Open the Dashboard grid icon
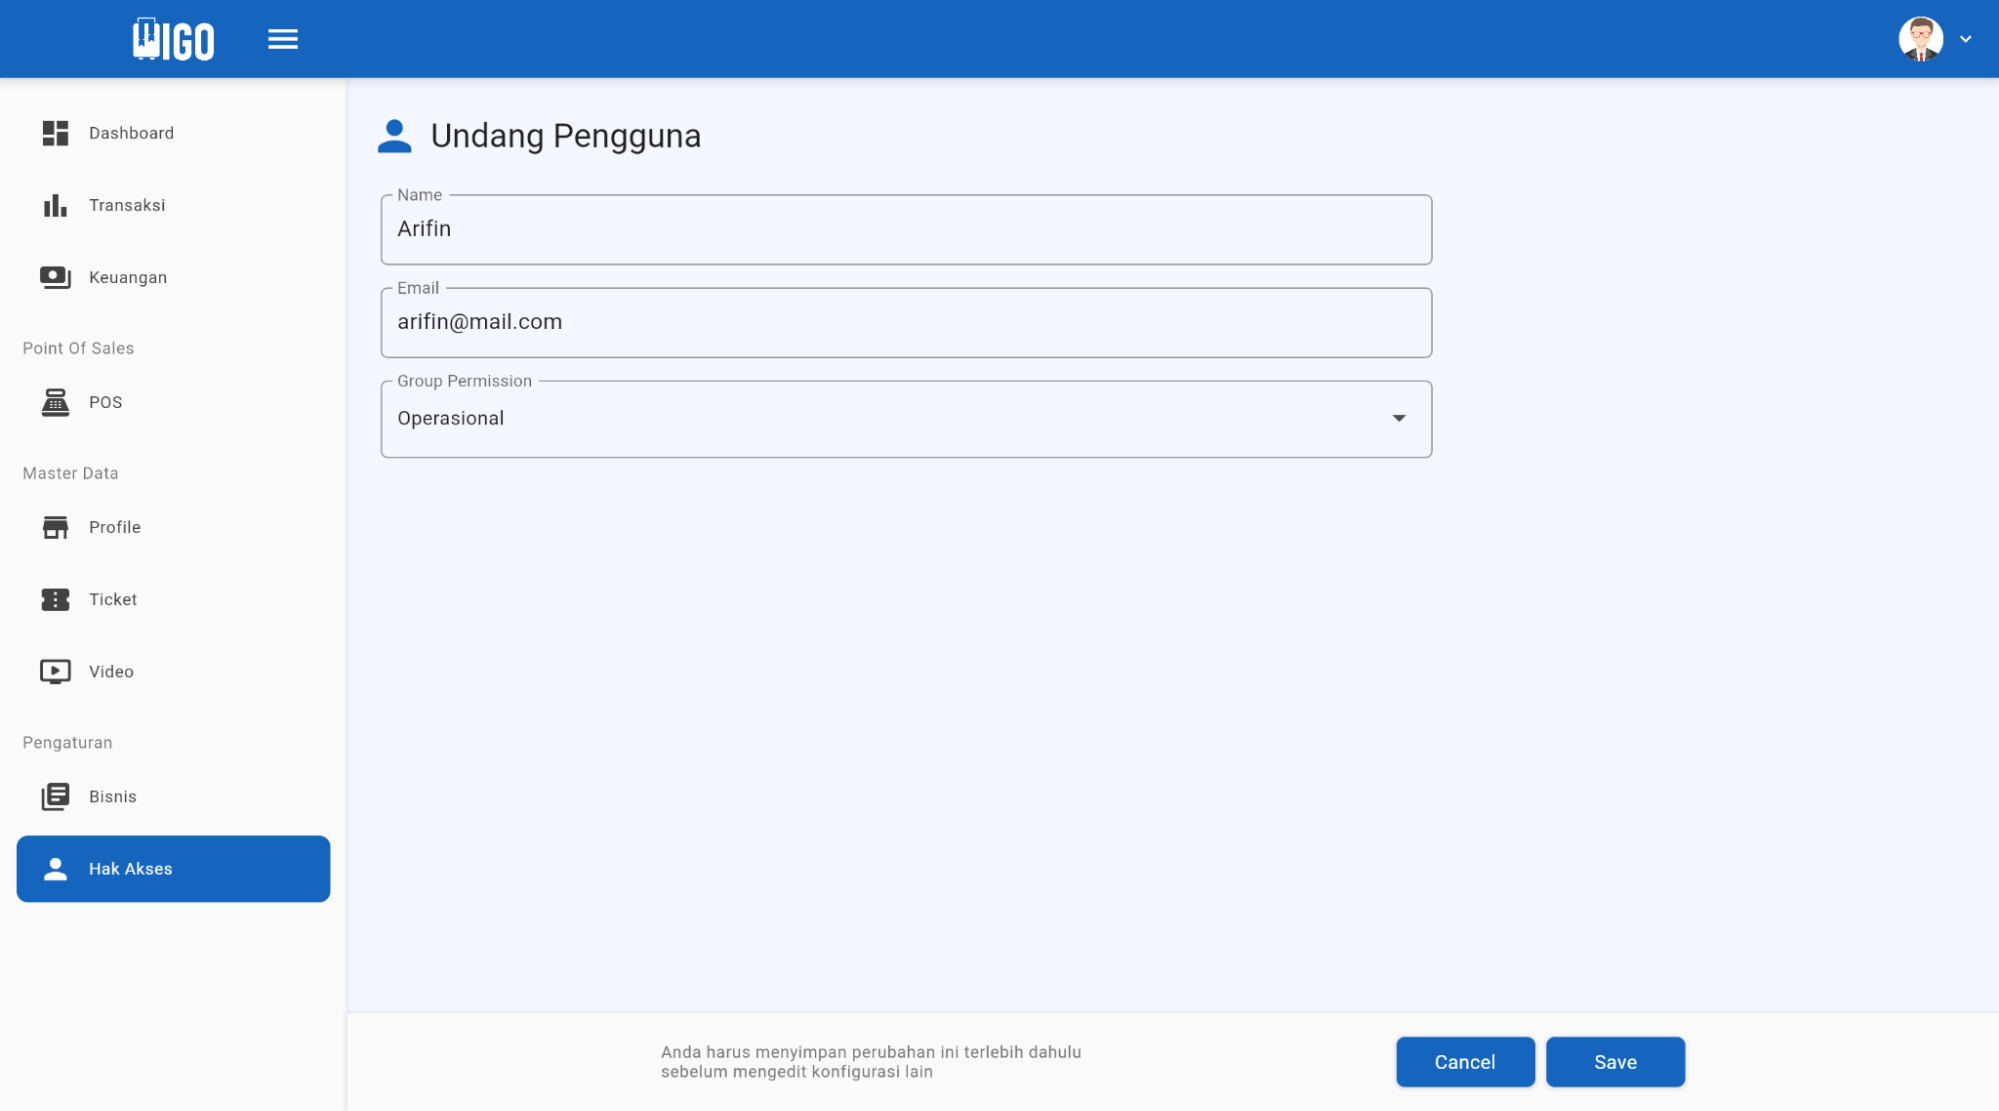 click(x=55, y=133)
